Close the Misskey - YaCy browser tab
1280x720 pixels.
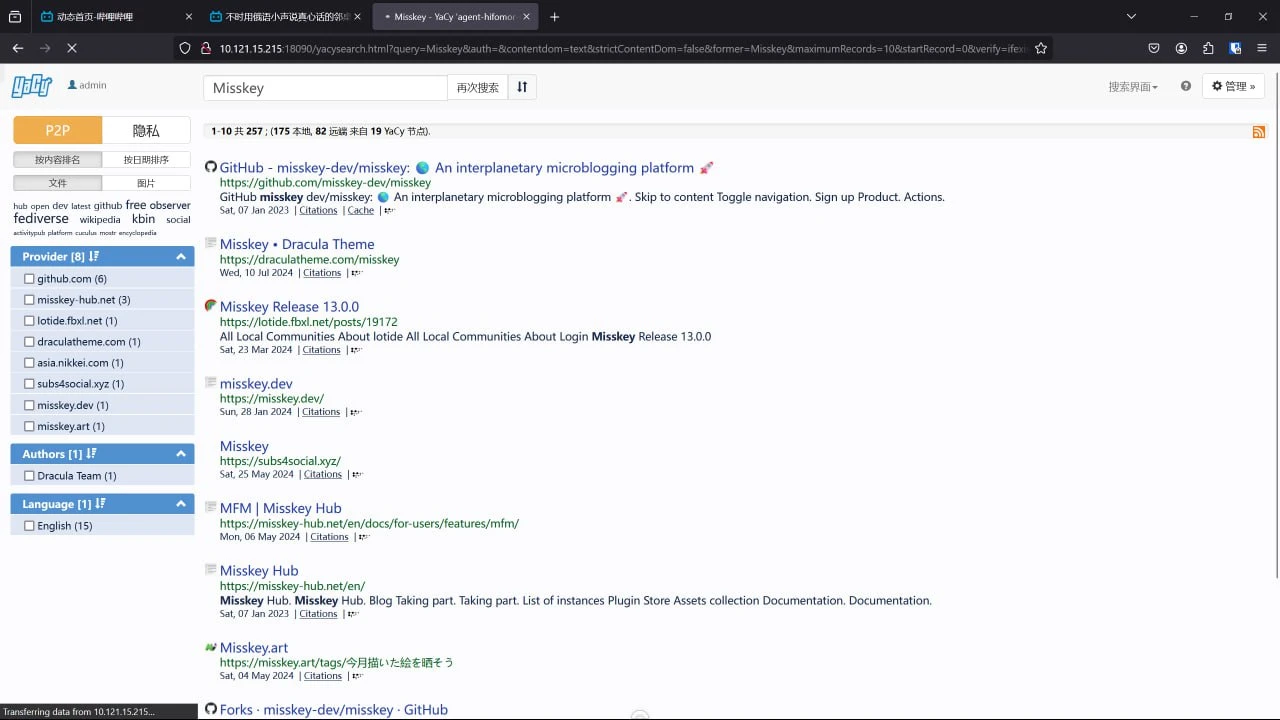coord(526,16)
